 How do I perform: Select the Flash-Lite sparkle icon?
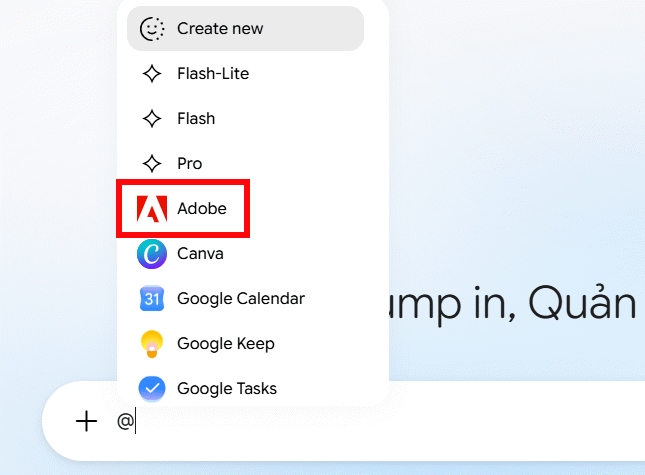click(152, 74)
